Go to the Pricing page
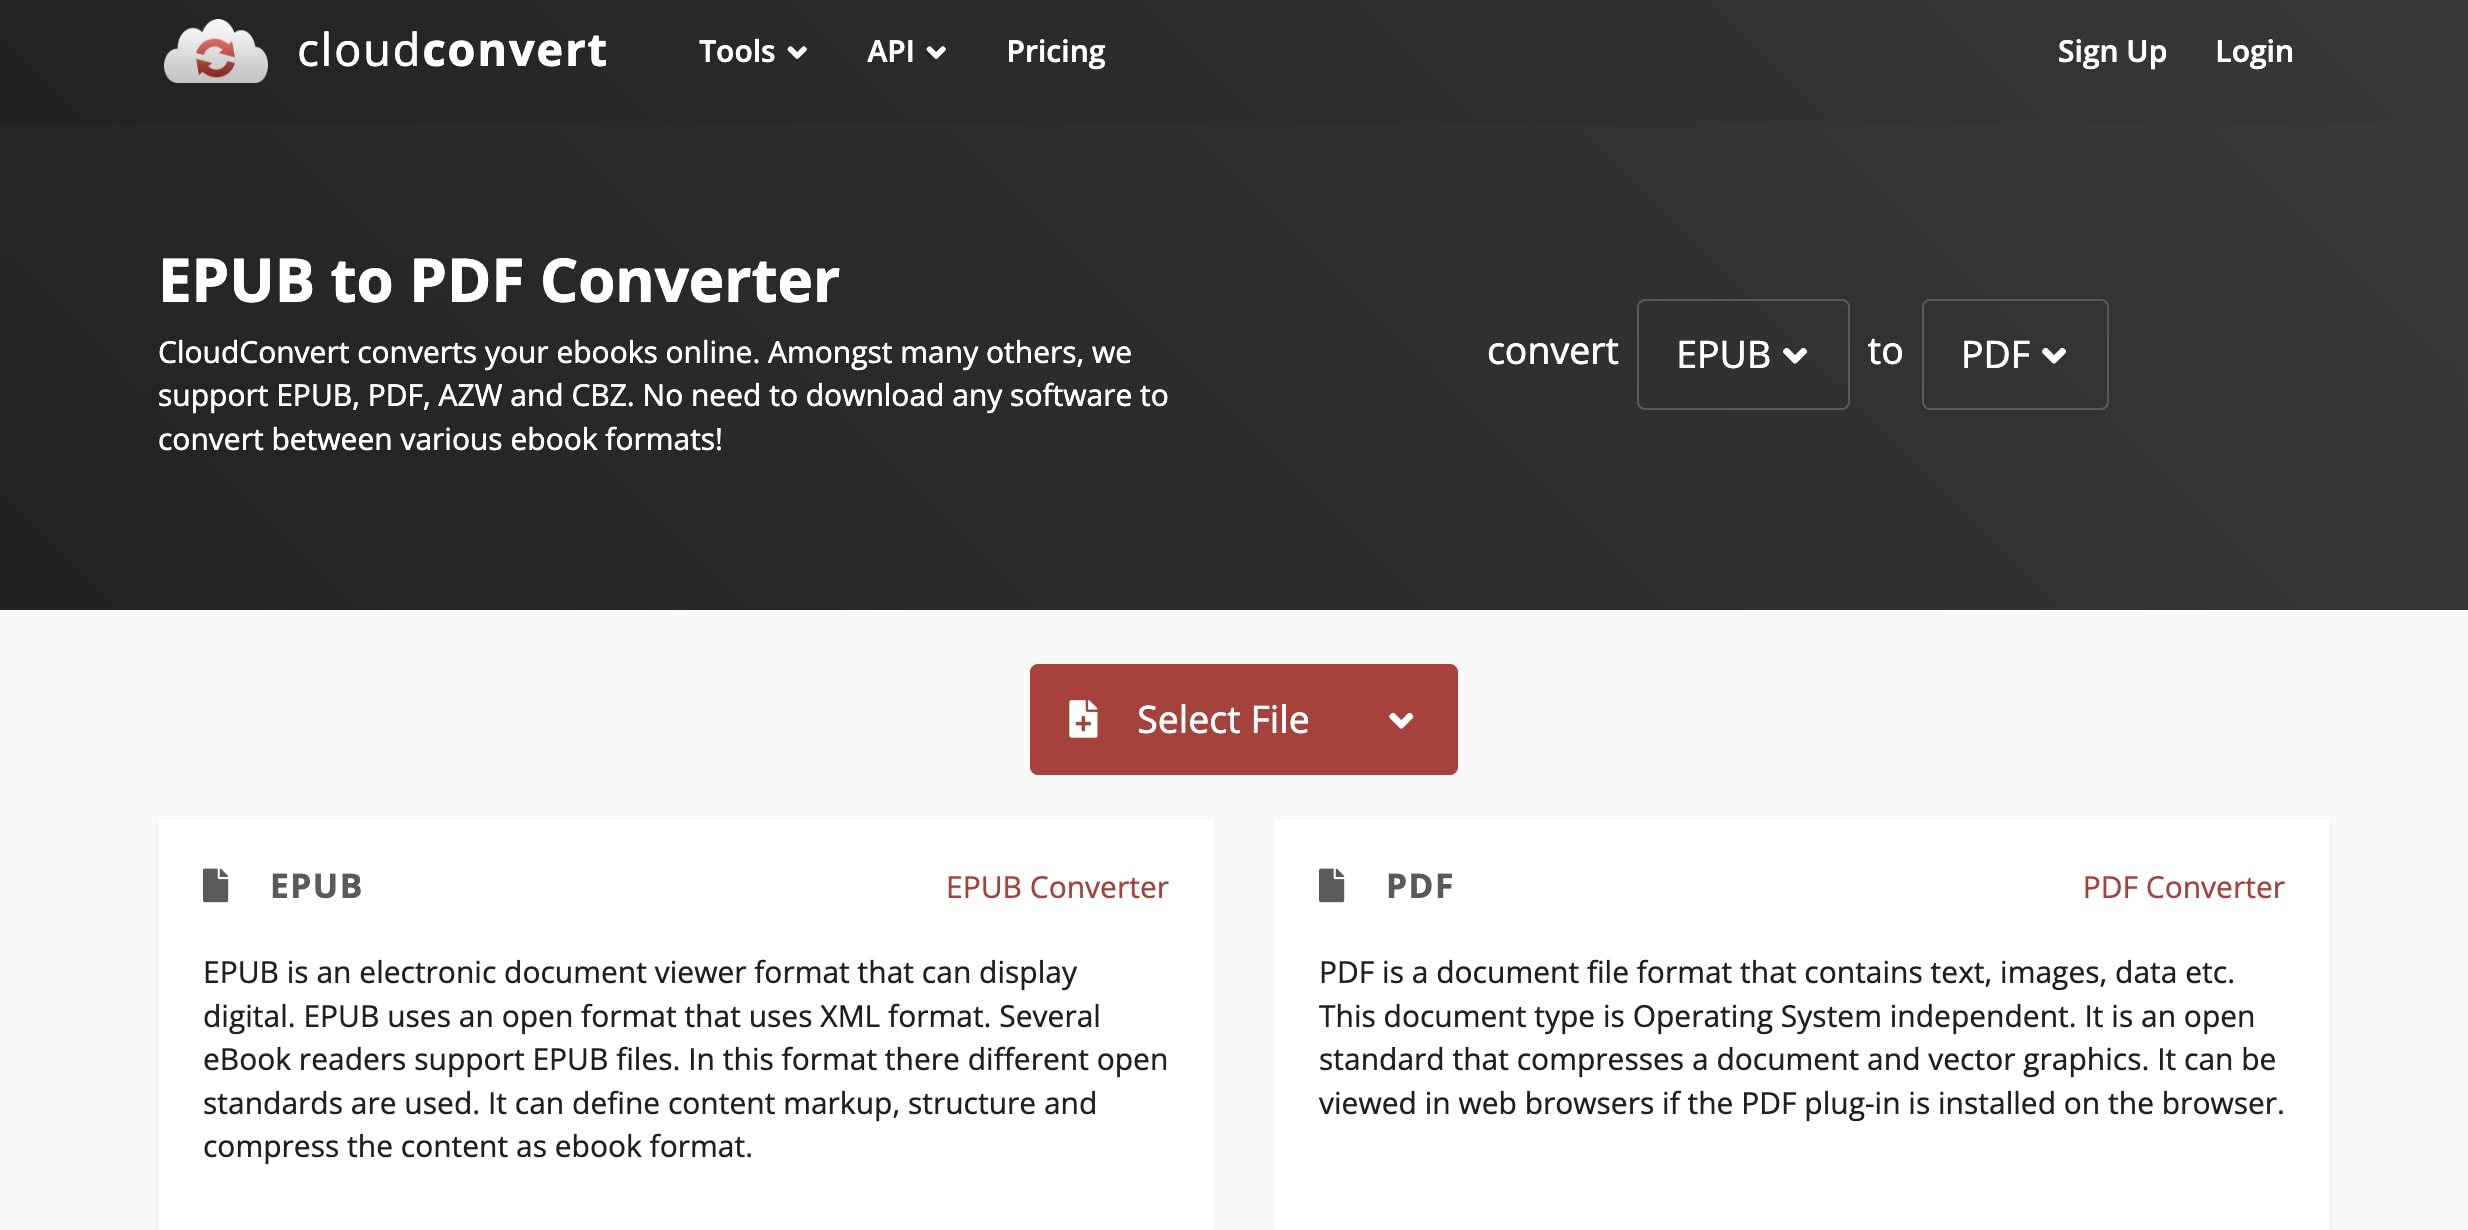The height and width of the screenshot is (1230, 2468). point(1055,51)
